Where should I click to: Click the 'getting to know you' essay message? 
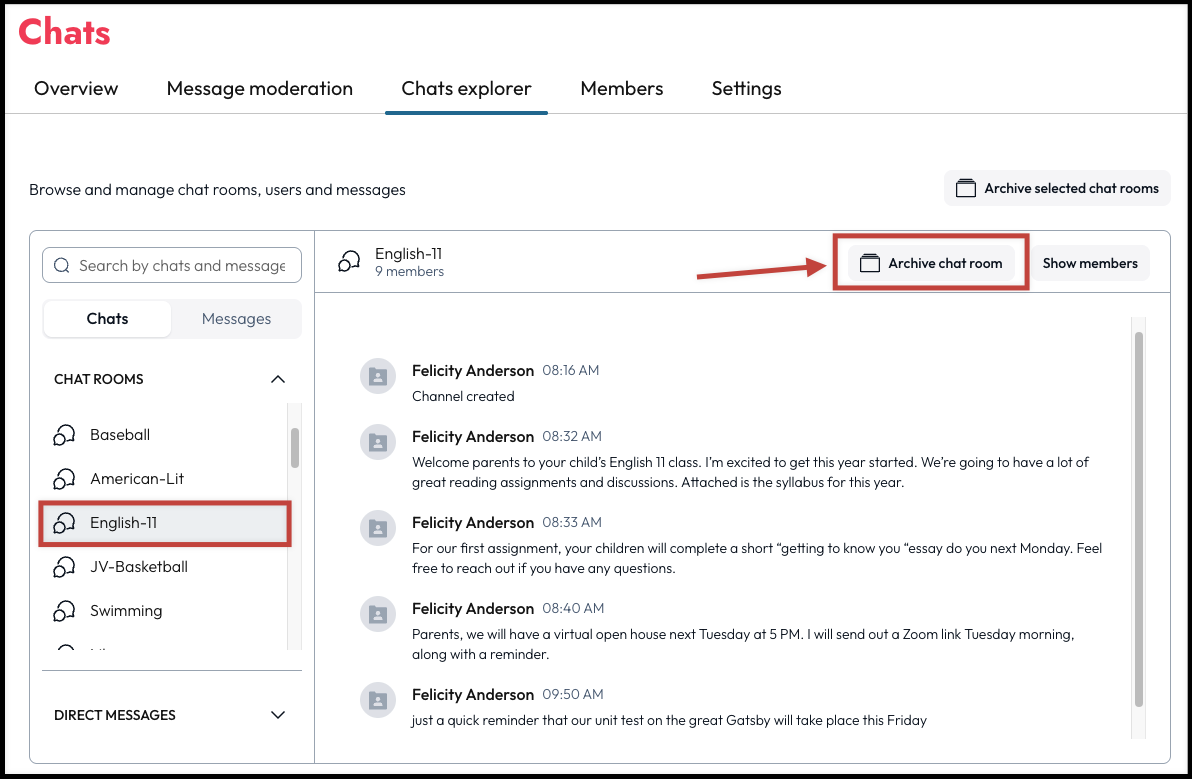[x=756, y=558]
